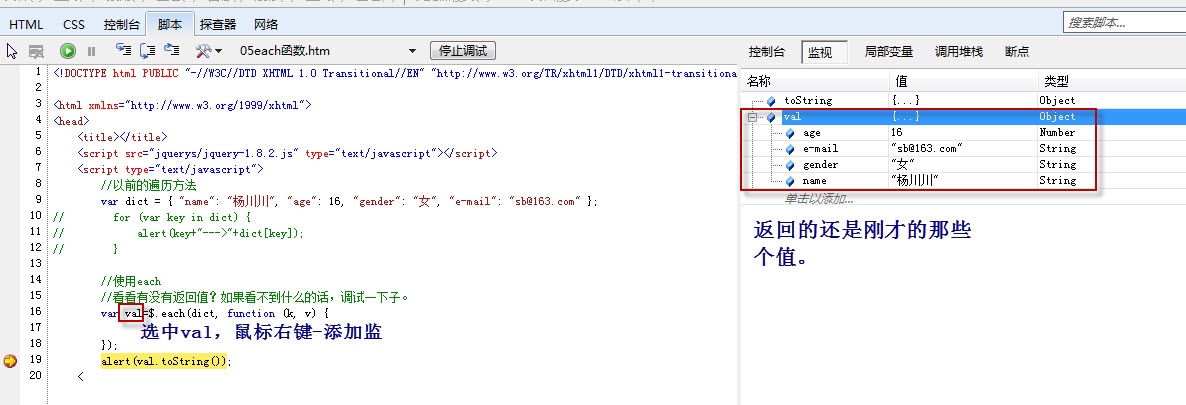Click the value cell "杨川川"
Image resolution: width=1186 pixels, height=405 pixels.
click(964, 180)
